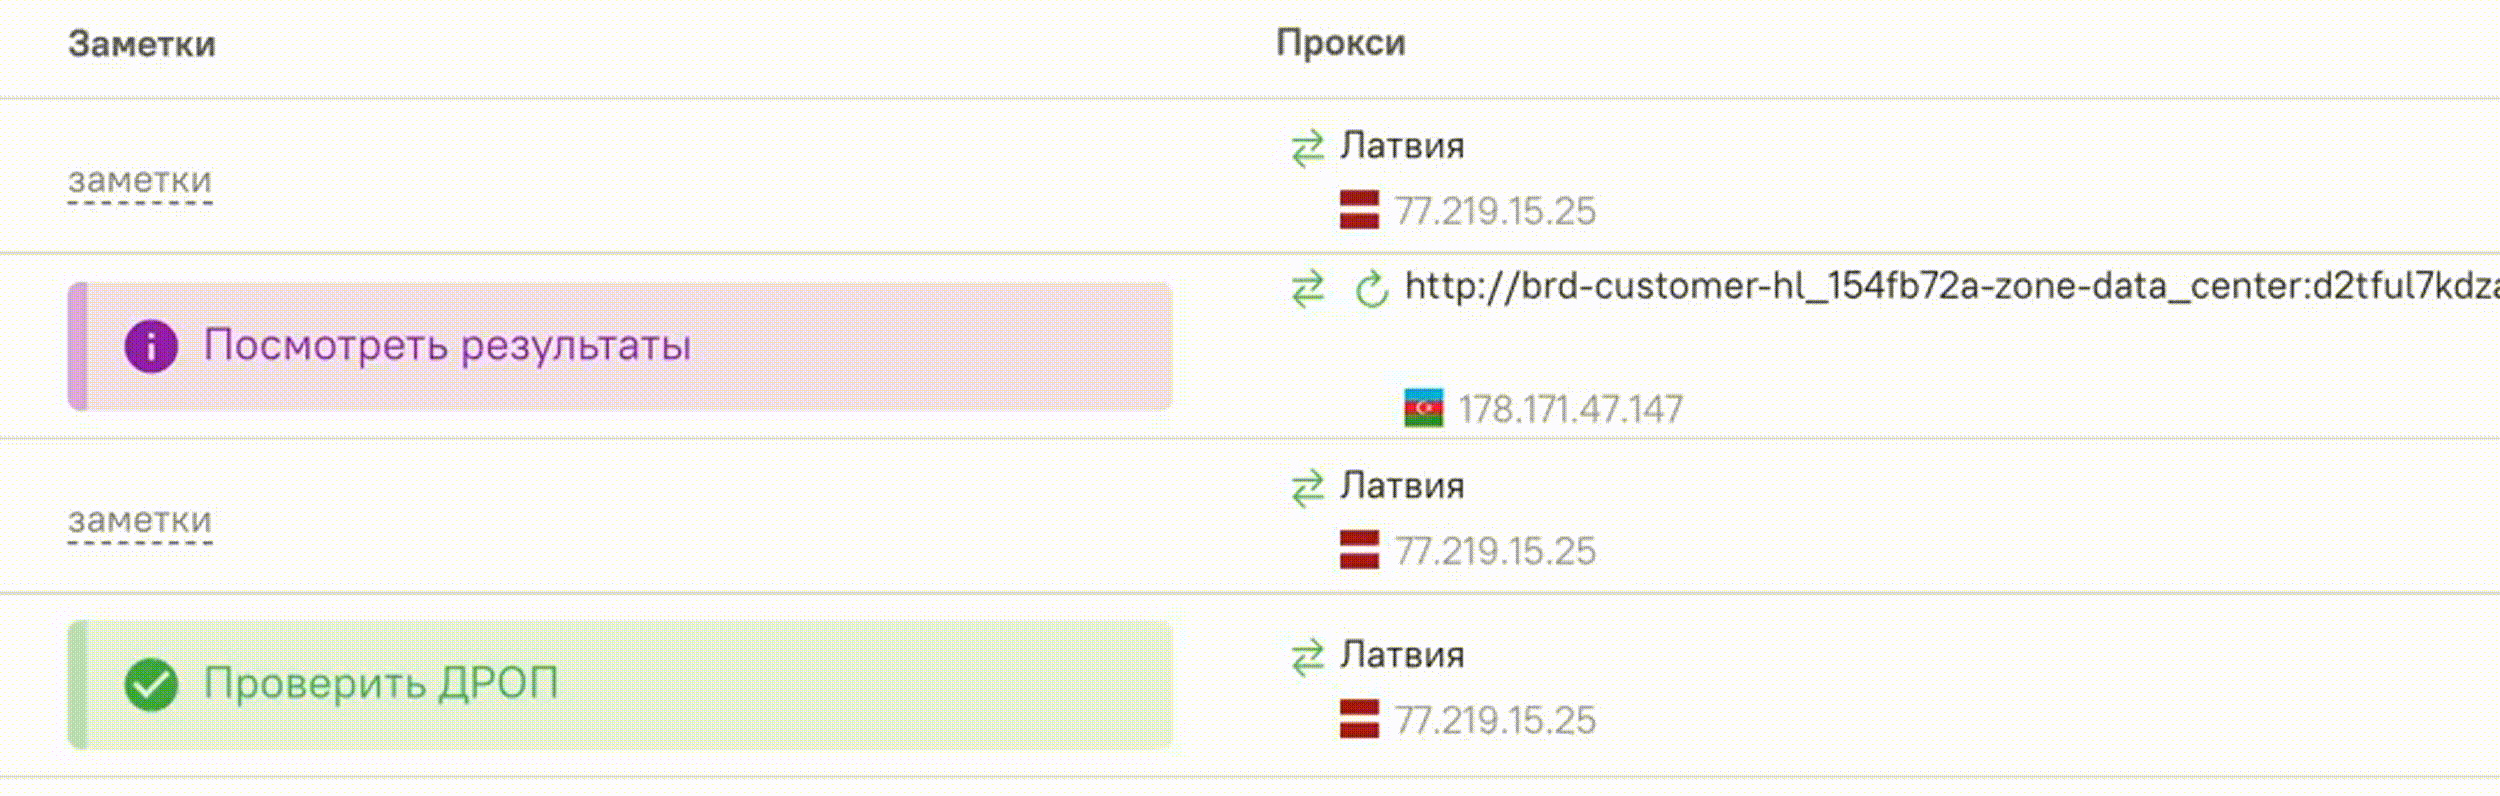The height and width of the screenshot is (796, 2500).
Task: Expand the заметки note in the first row
Action: click(x=140, y=181)
